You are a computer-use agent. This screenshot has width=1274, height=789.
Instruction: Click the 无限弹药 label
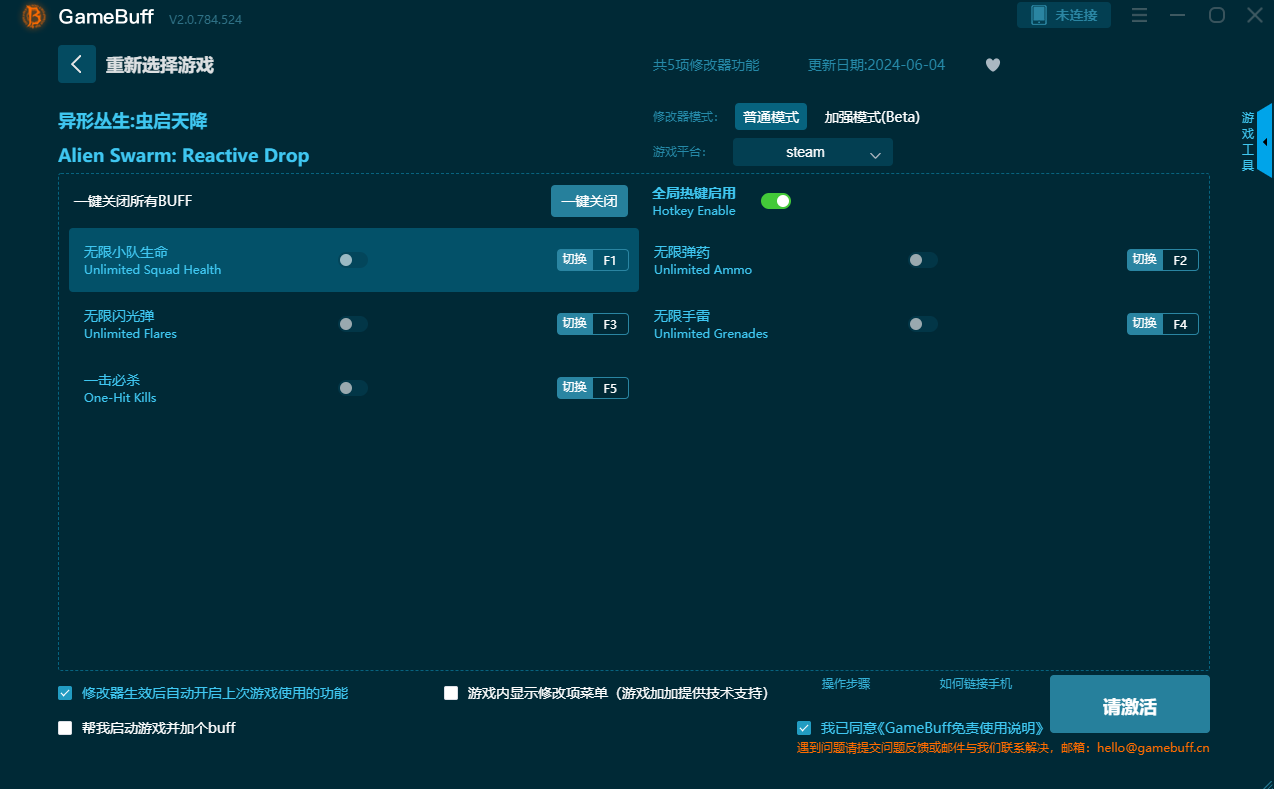[682, 252]
